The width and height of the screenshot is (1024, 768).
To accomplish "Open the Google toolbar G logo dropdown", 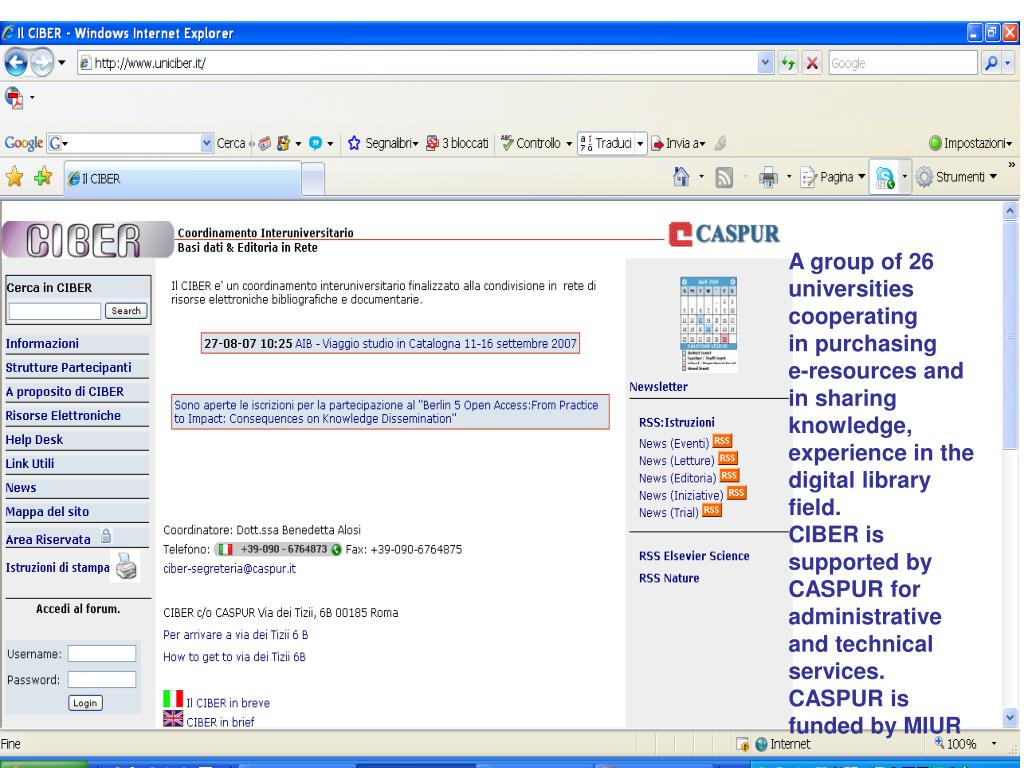I will tap(59, 143).
